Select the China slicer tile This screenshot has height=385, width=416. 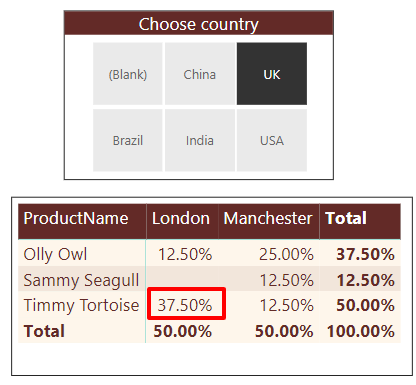point(200,74)
